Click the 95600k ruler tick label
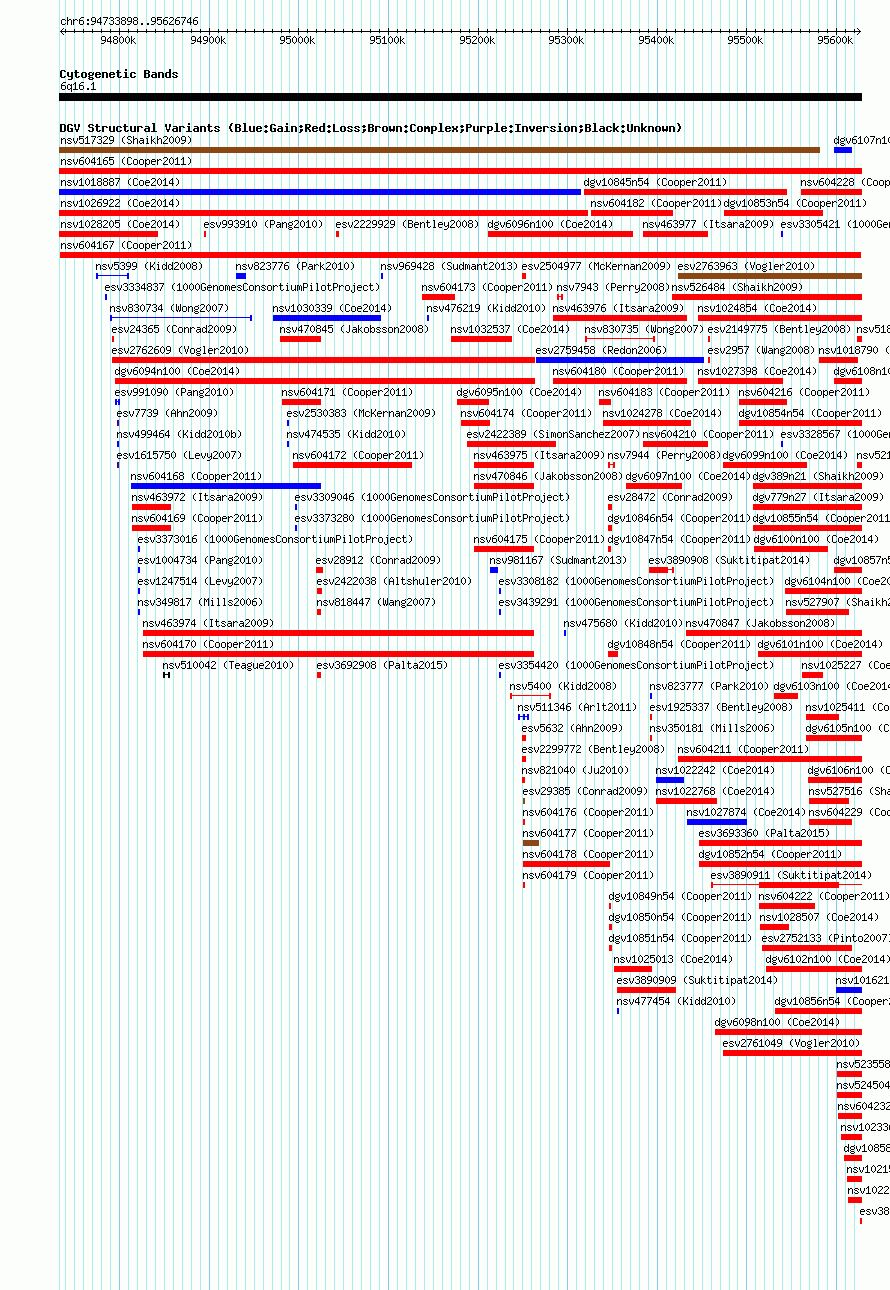This screenshot has height=1290, width=890. click(835, 41)
